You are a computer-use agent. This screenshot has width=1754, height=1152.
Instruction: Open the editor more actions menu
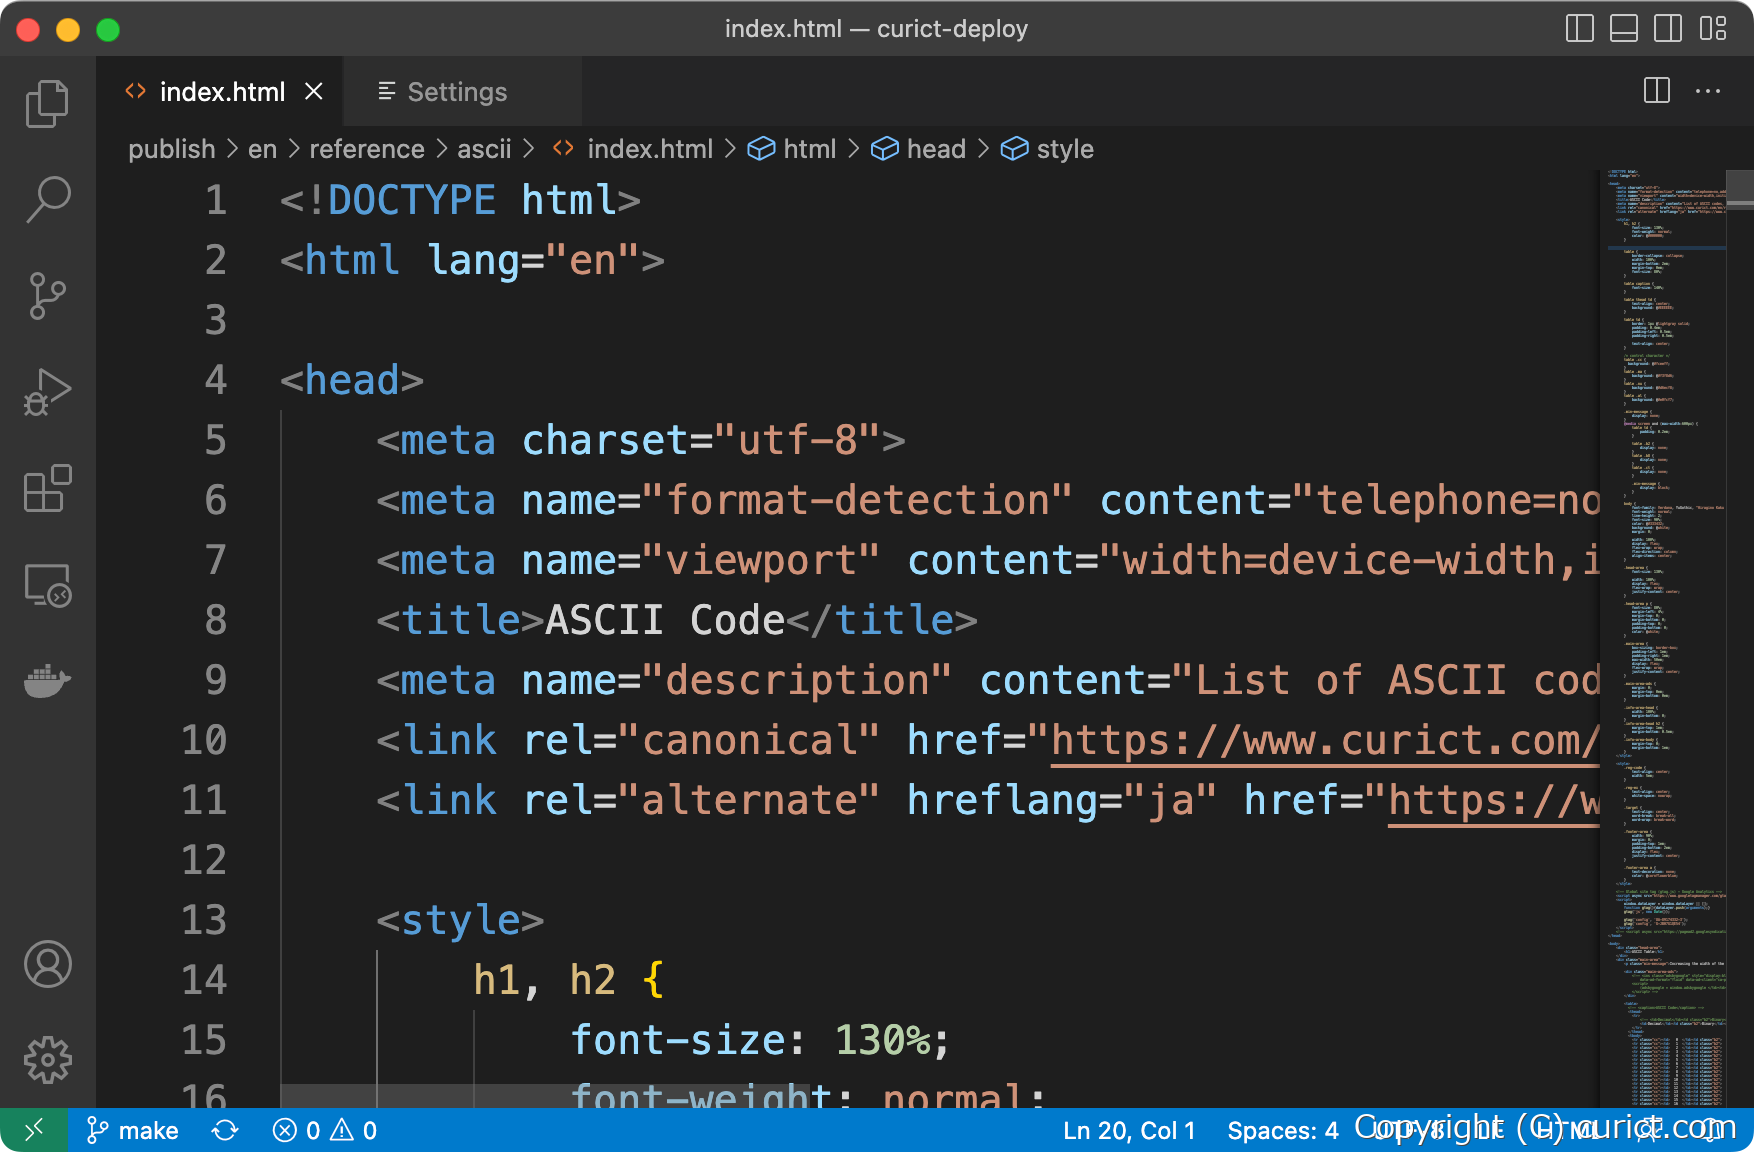tap(1707, 91)
